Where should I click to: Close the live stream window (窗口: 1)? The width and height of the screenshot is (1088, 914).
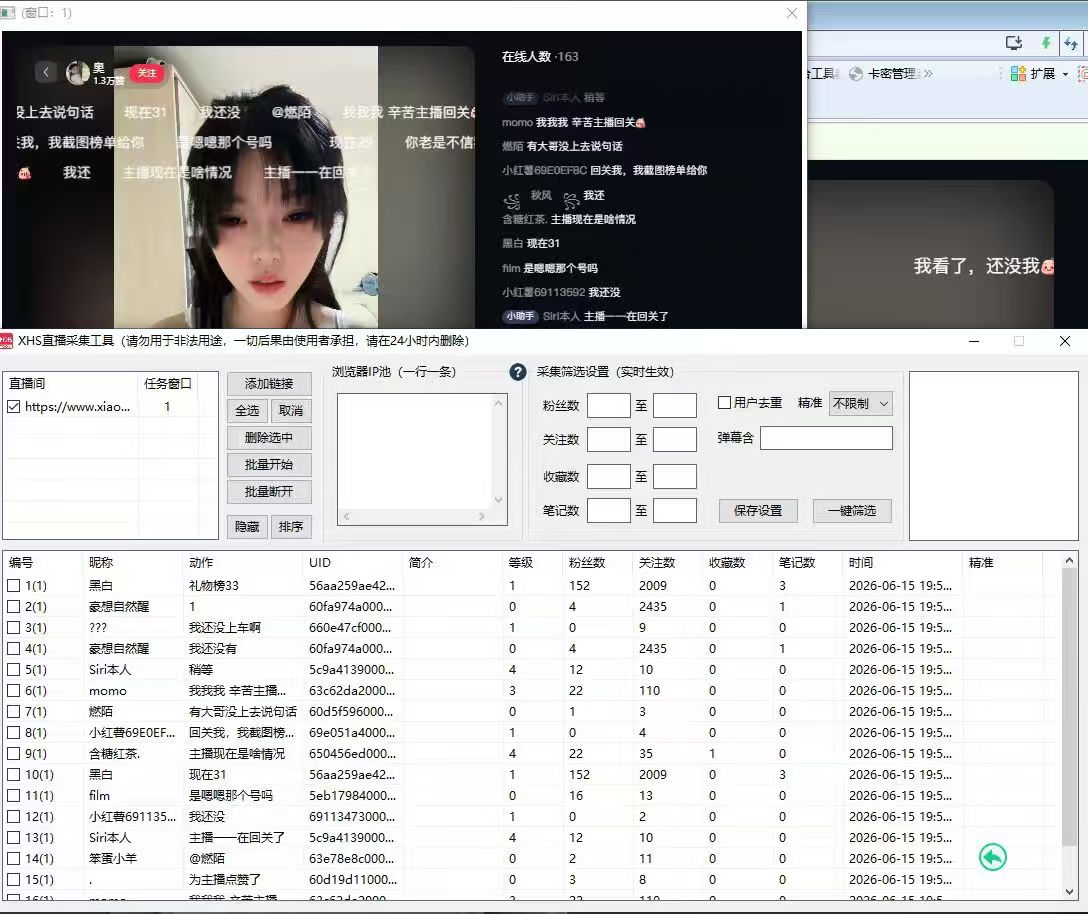[x=792, y=13]
